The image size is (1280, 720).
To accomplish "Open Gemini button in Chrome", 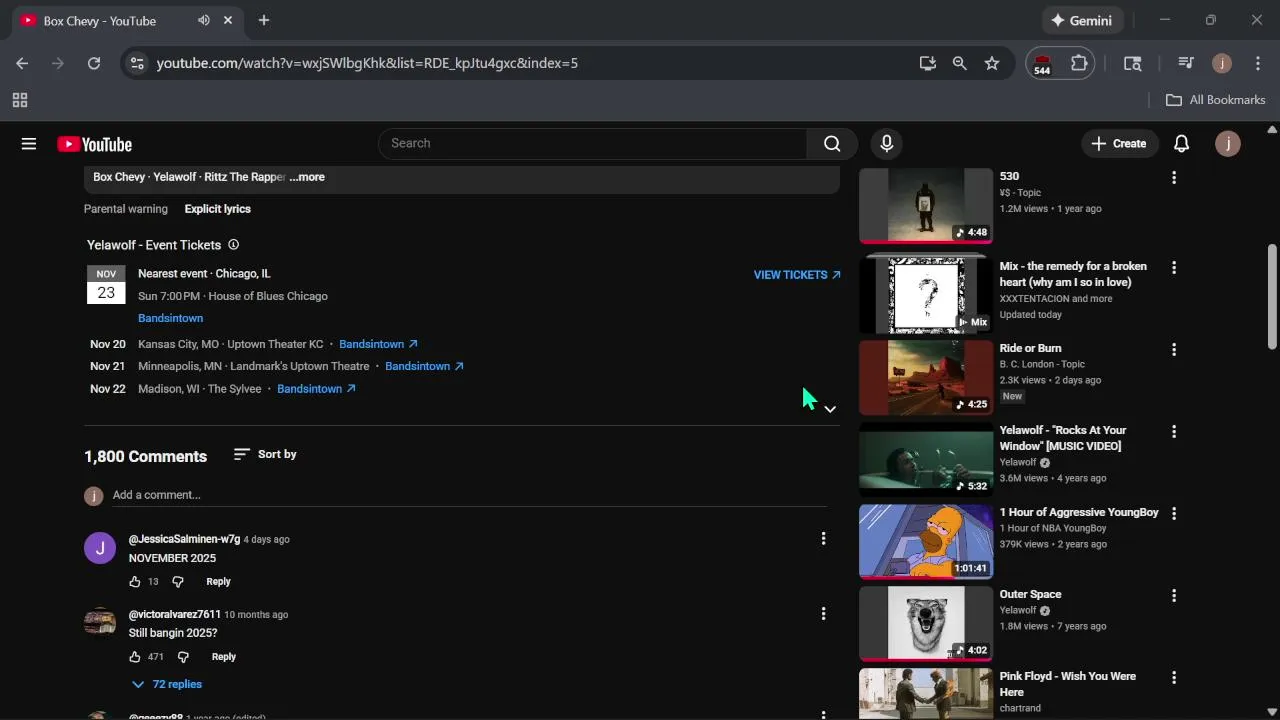I will [1081, 20].
